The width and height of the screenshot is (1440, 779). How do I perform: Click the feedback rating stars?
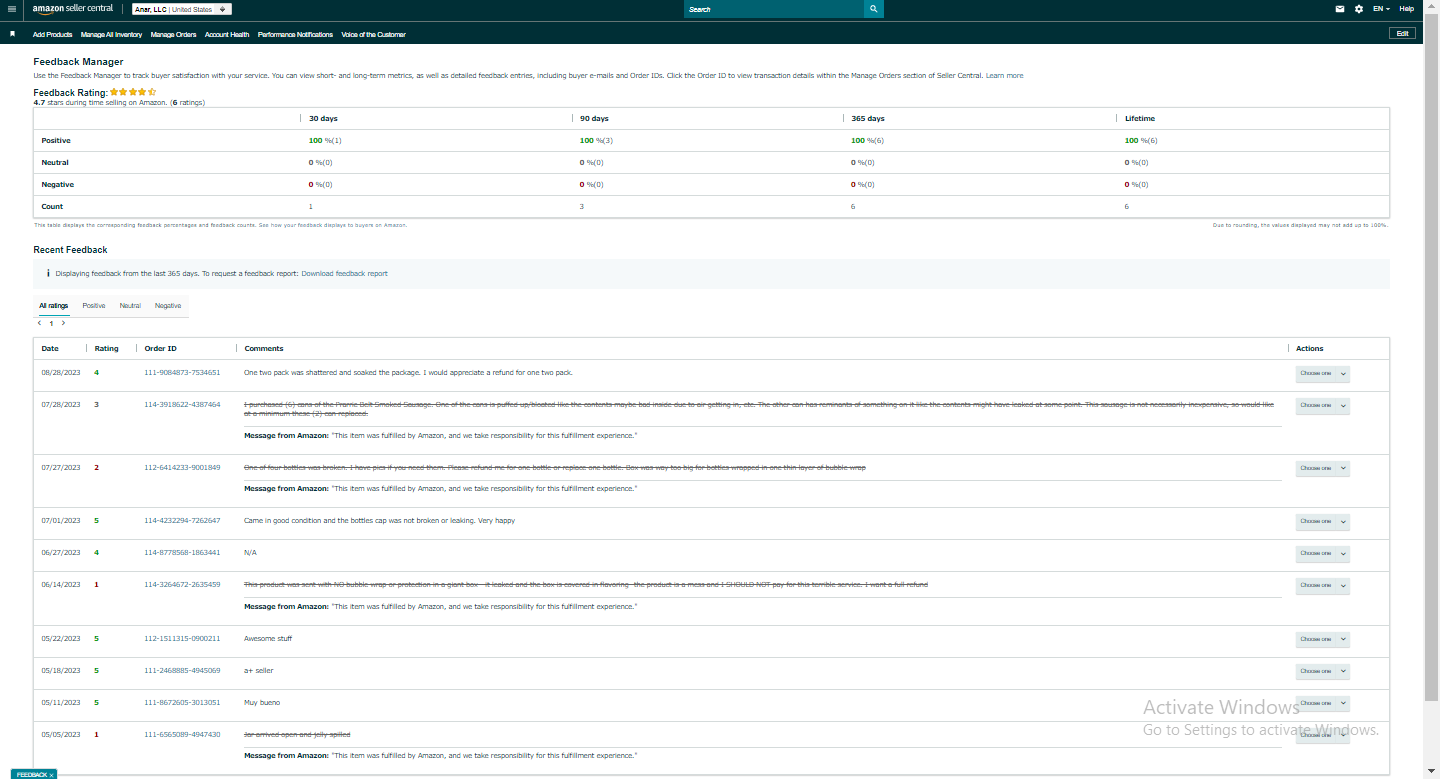tap(133, 92)
